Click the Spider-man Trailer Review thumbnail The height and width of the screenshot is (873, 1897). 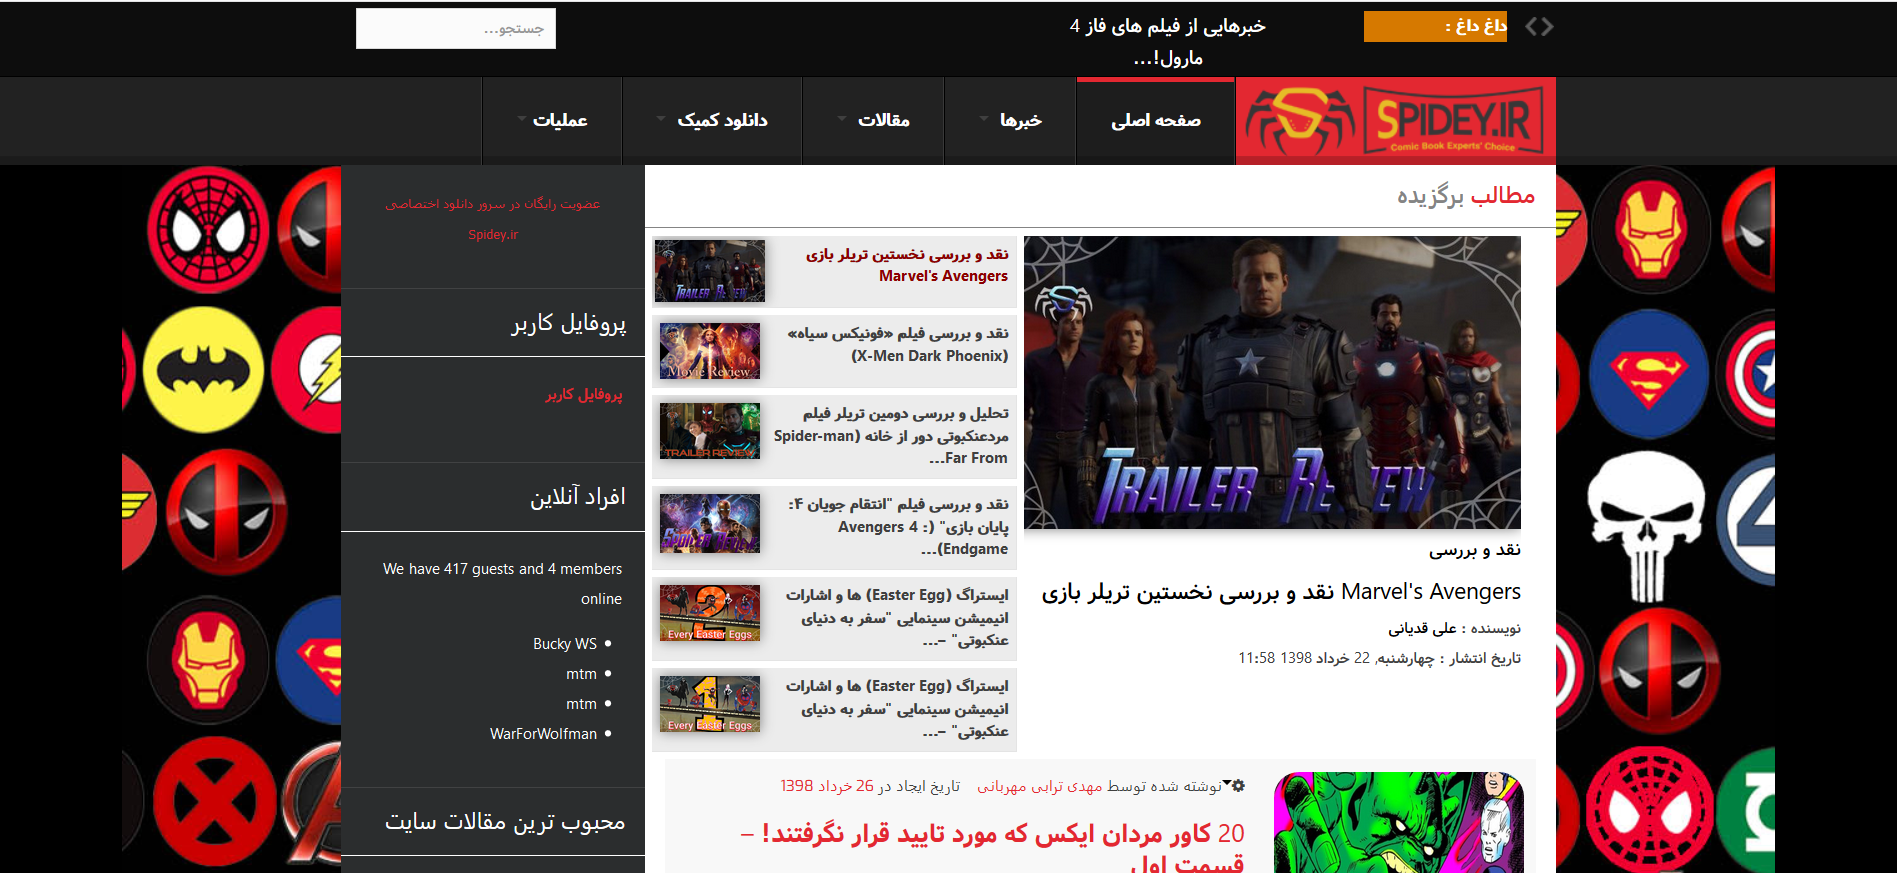[710, 431]
